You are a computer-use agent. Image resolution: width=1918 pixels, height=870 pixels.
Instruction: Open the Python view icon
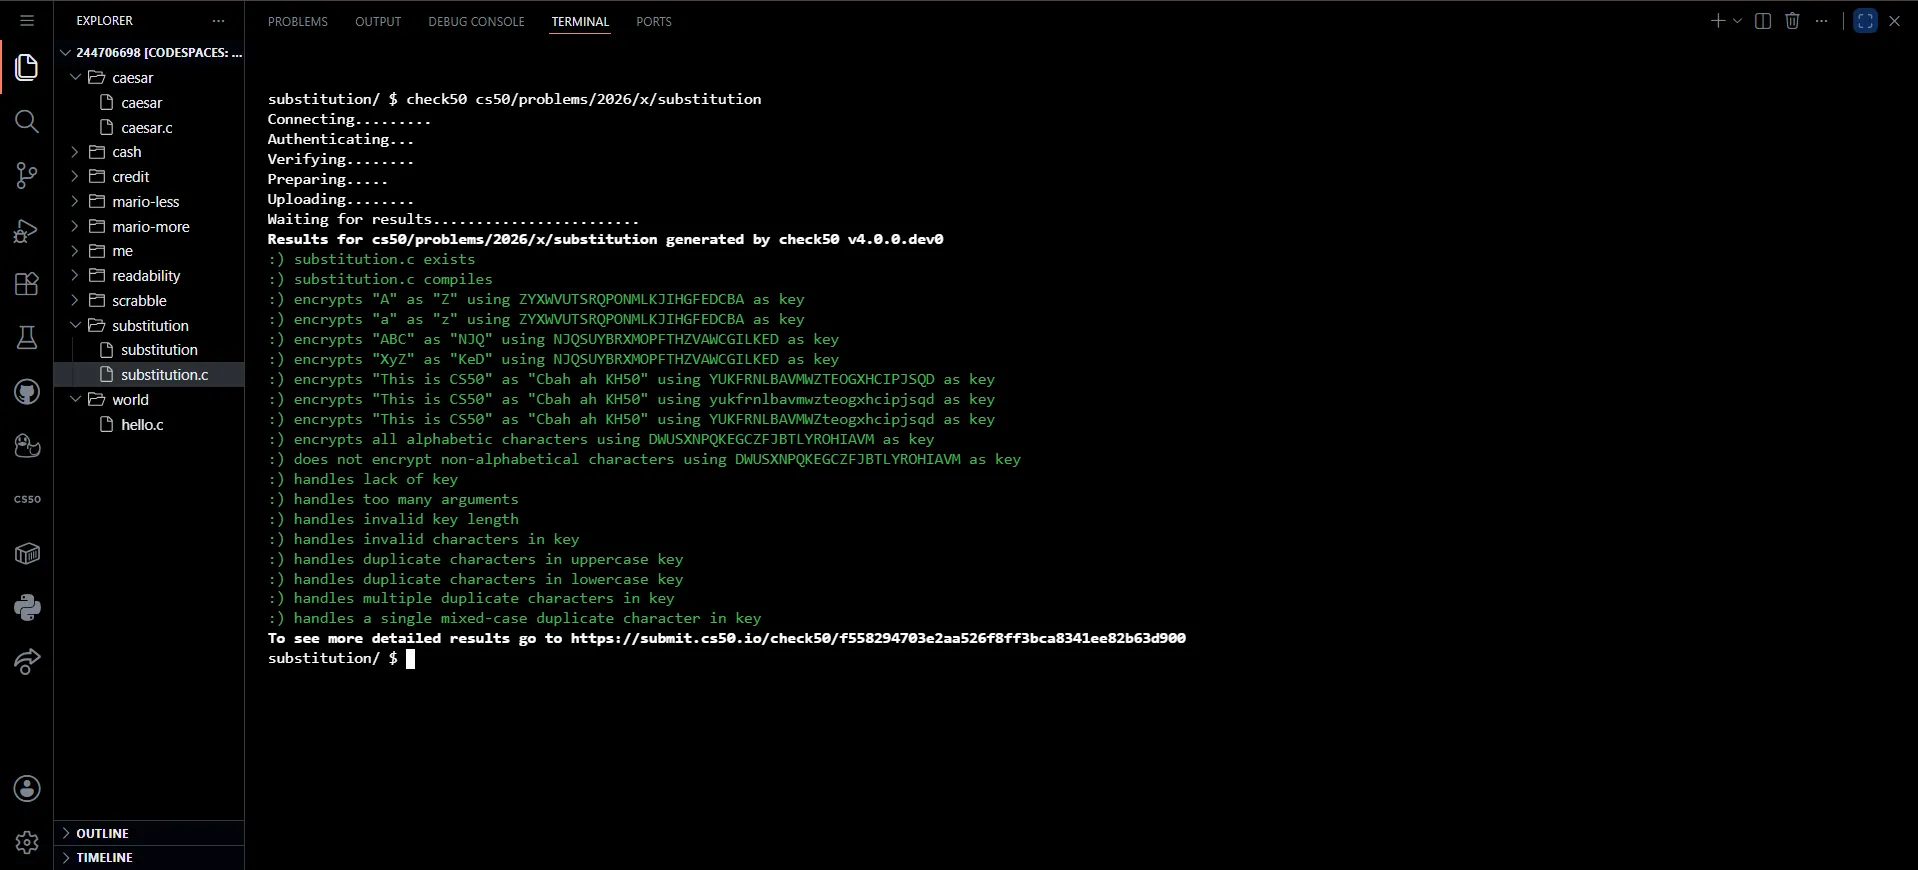(27, 607)
